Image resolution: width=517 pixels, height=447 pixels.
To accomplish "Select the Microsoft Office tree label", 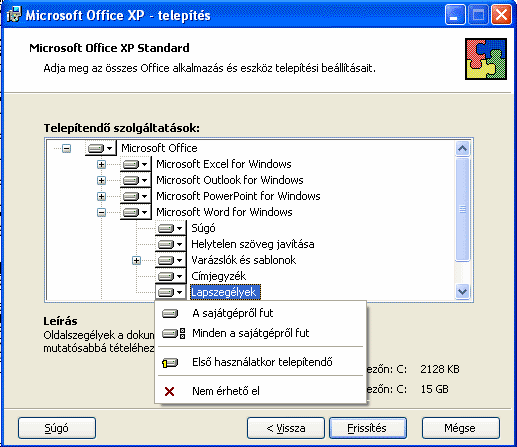I will 159,148.
